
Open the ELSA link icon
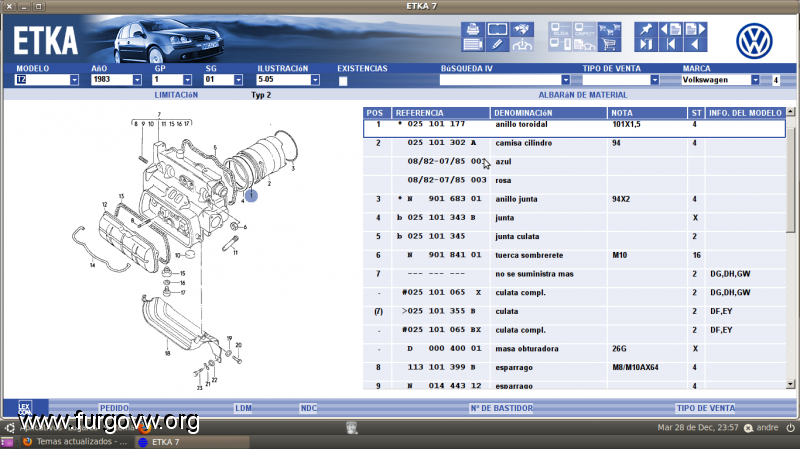(560, 29)
